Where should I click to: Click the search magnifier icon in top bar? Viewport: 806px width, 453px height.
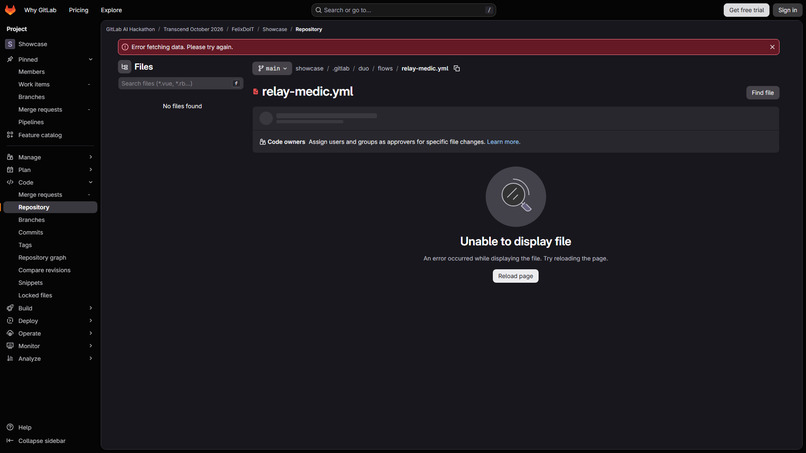coord(318,10)
